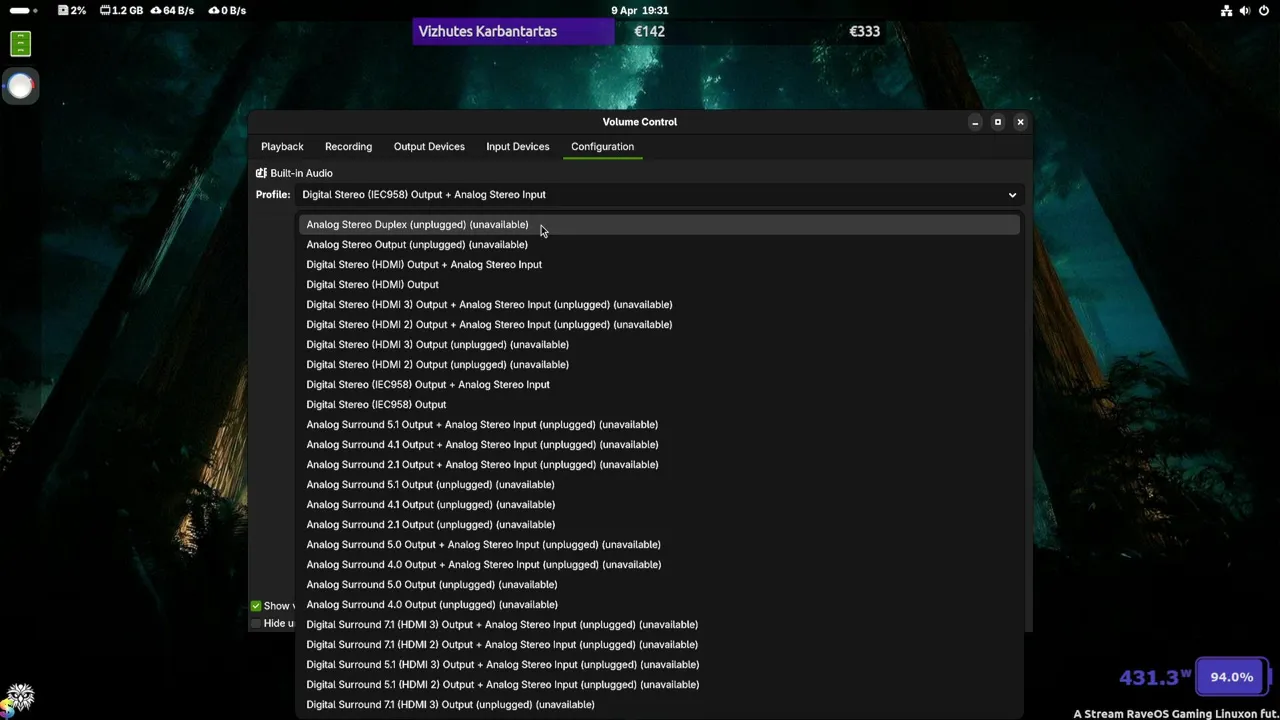Image resolution: width=1280 pixels, height=720 pixels.
Task: Choose Digital Surround 7.1 (HDMI 2) Output + Analog Stereo Input
Action: (659, 645)
